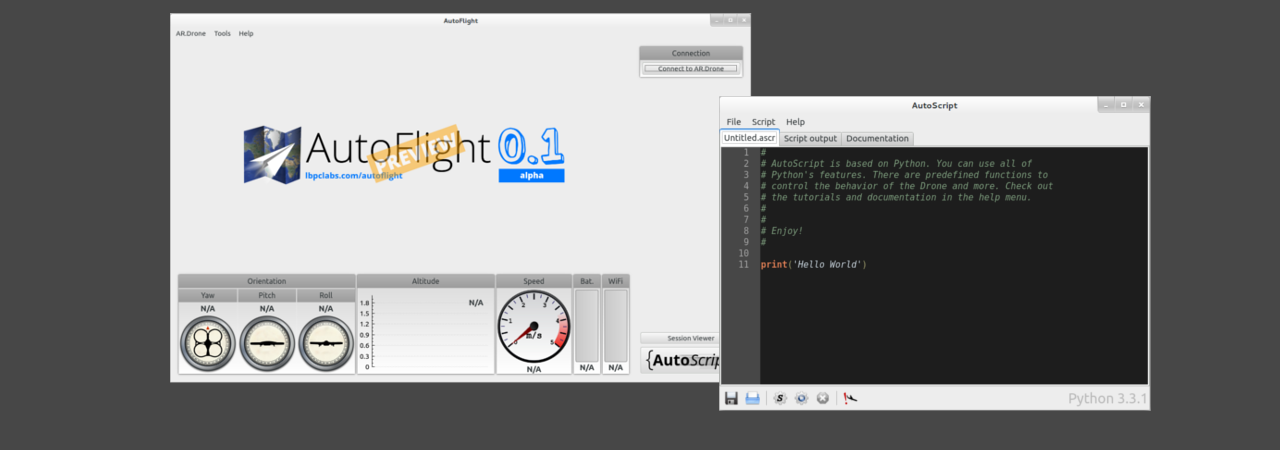
Task: Click the Orientation panel header
Action: pyautogui.click(x=267, y=281)
